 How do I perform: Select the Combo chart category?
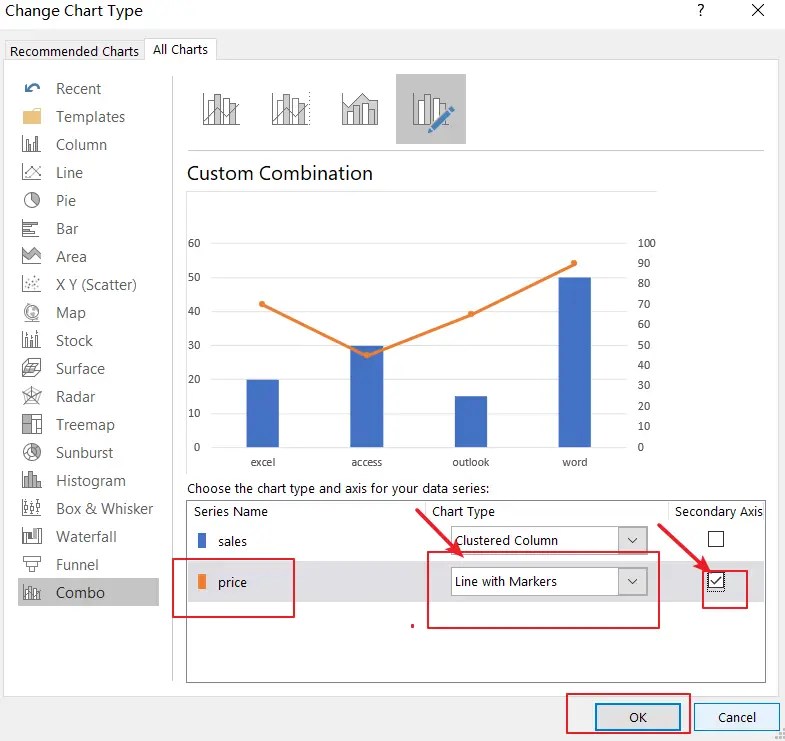[x=88, y=592]
